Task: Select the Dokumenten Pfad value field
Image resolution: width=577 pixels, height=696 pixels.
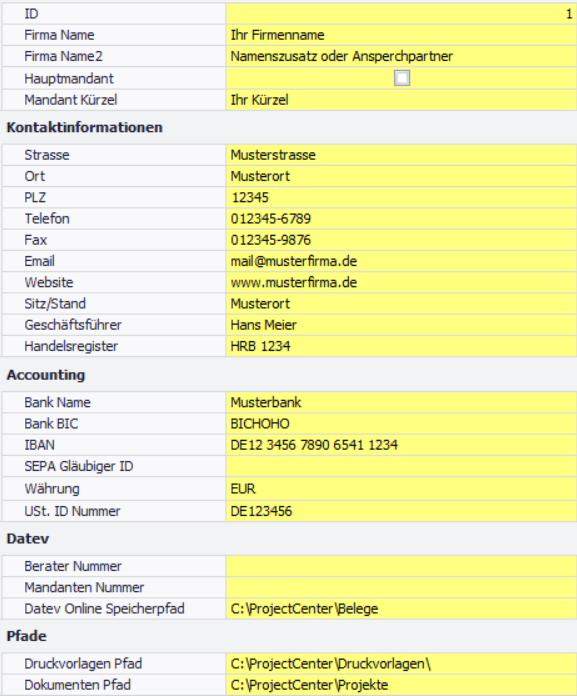Action: click(x=401, y=685)
